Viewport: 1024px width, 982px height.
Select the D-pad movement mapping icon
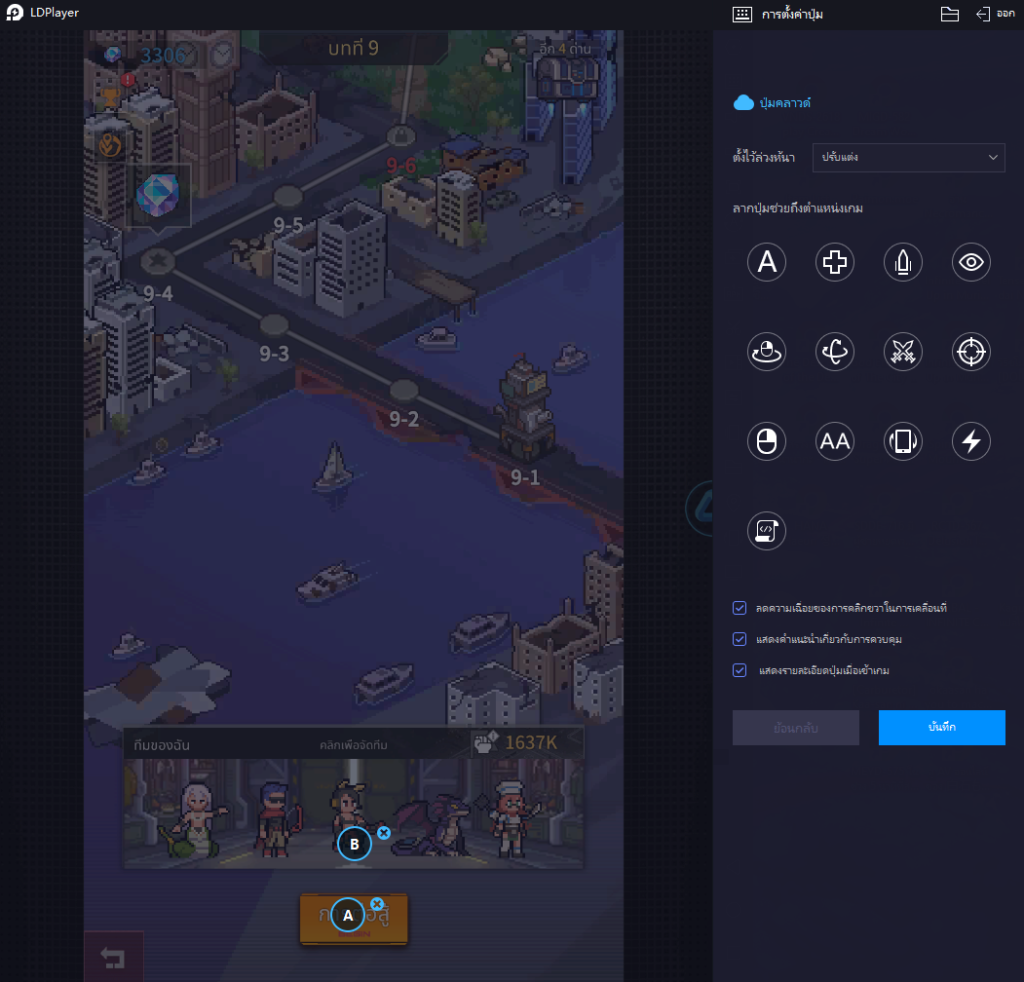click(x=835, y=262)
